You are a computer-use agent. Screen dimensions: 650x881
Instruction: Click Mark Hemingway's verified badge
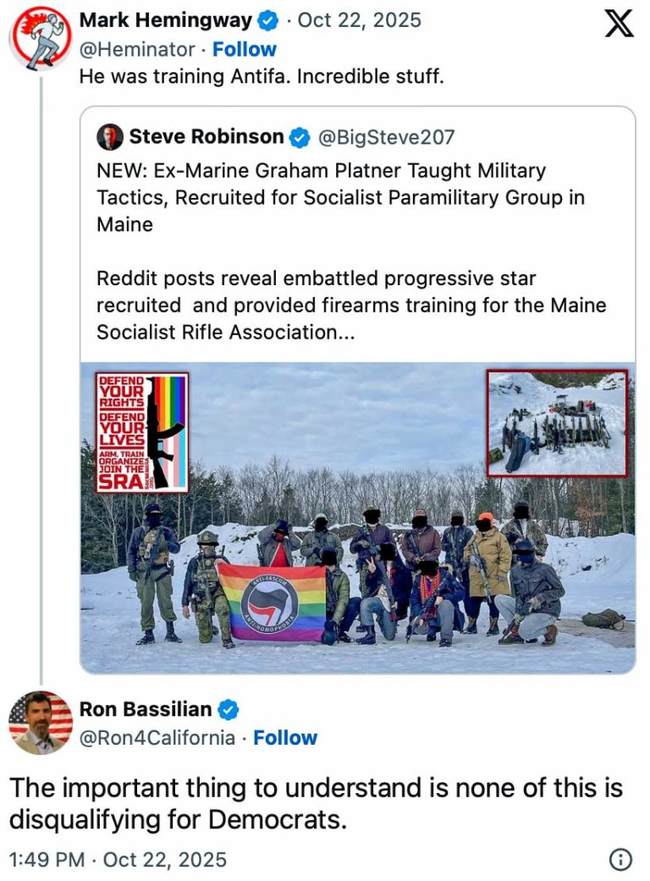coord(267,20)
